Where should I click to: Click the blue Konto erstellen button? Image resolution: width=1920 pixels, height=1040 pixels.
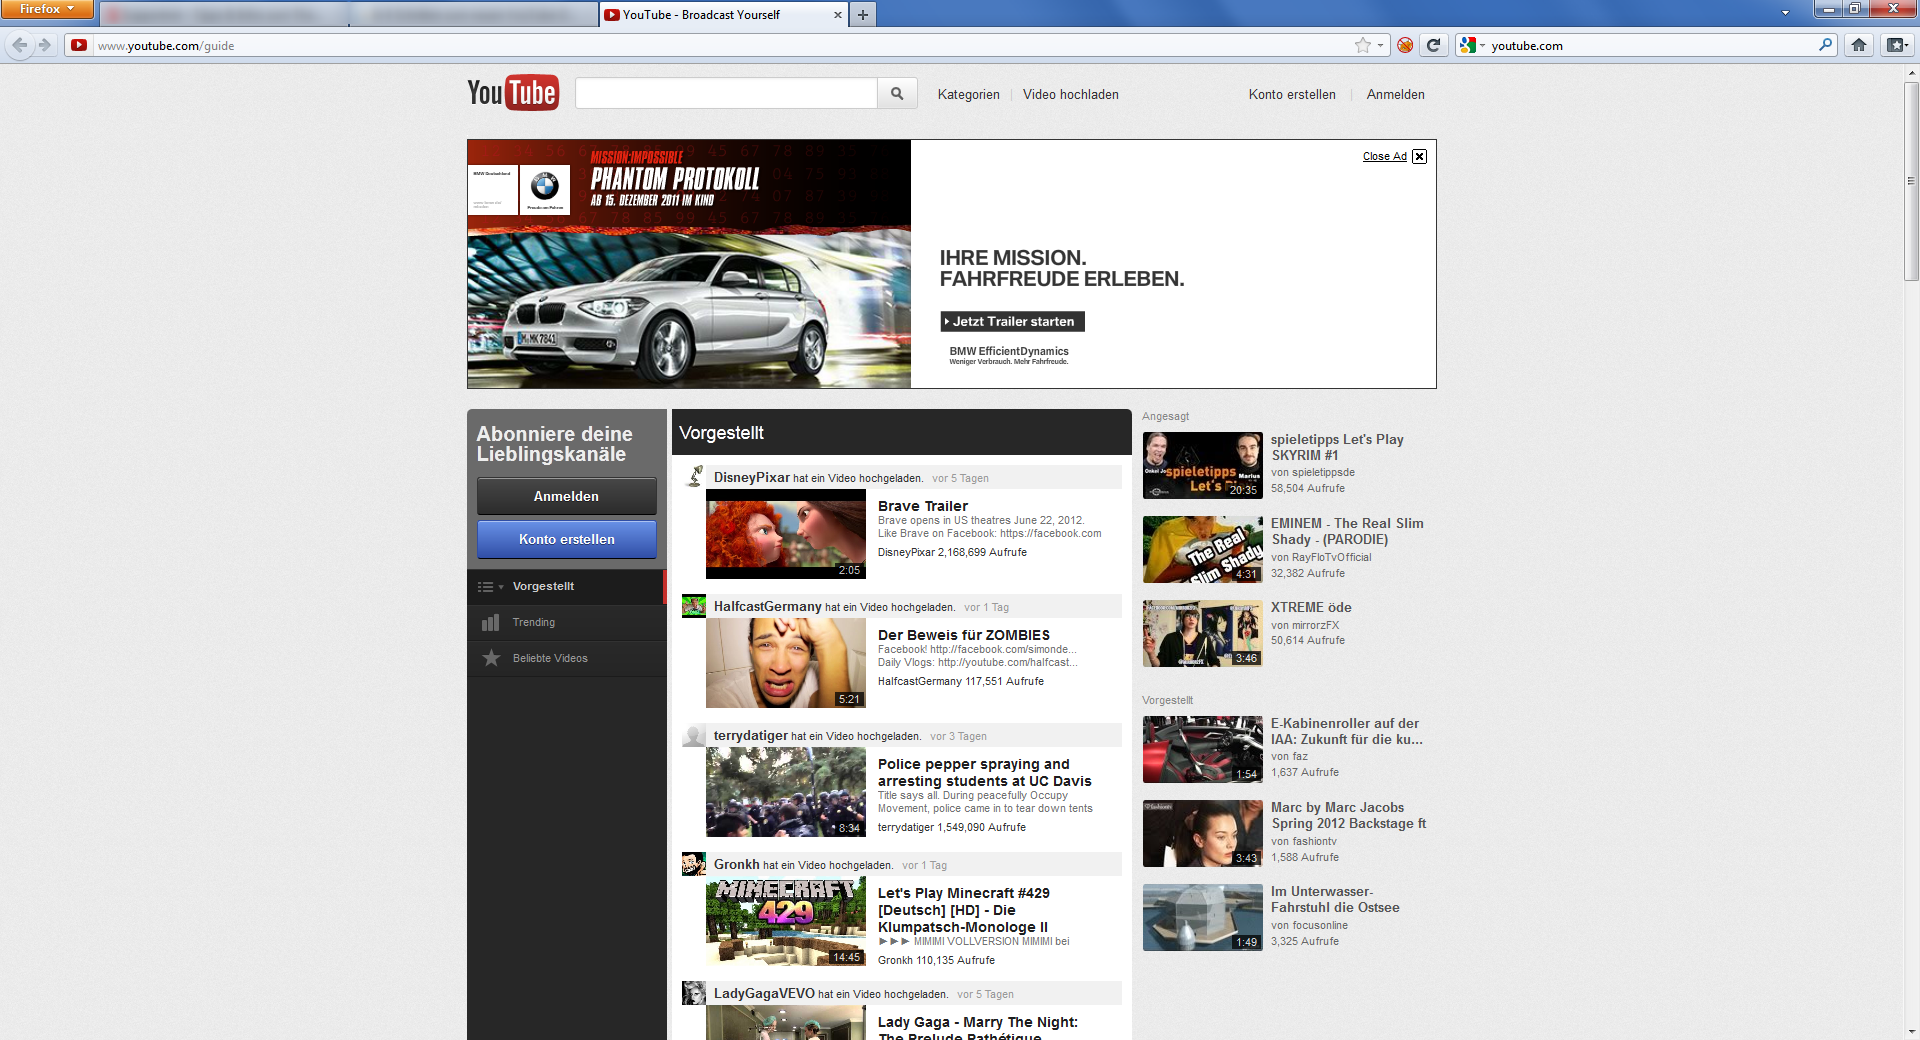(566, 539)
